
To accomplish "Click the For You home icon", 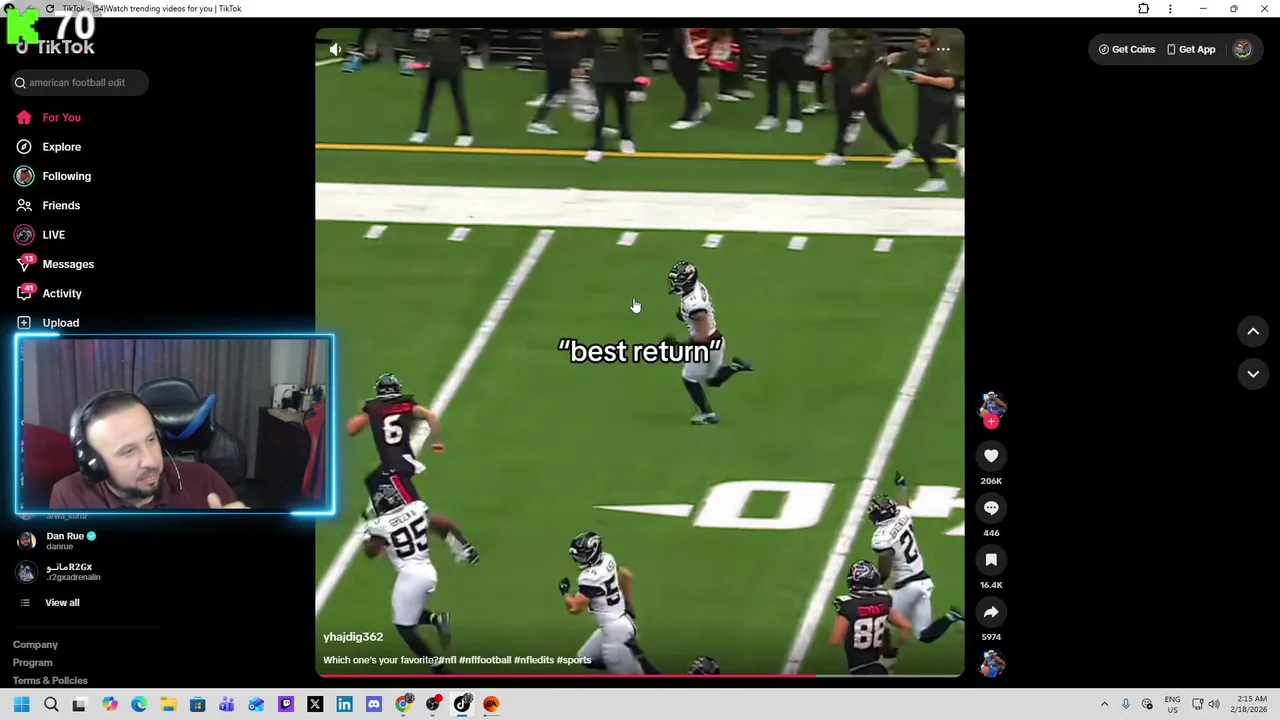I will click(24, 117).
